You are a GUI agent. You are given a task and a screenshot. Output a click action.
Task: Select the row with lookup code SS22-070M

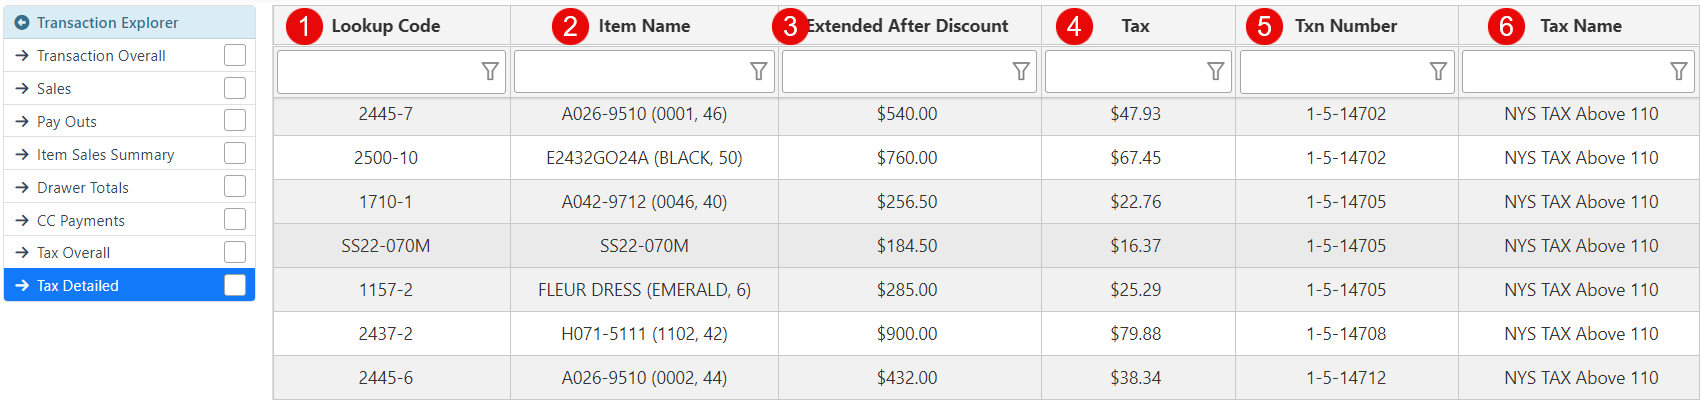[x=386, y=246]
